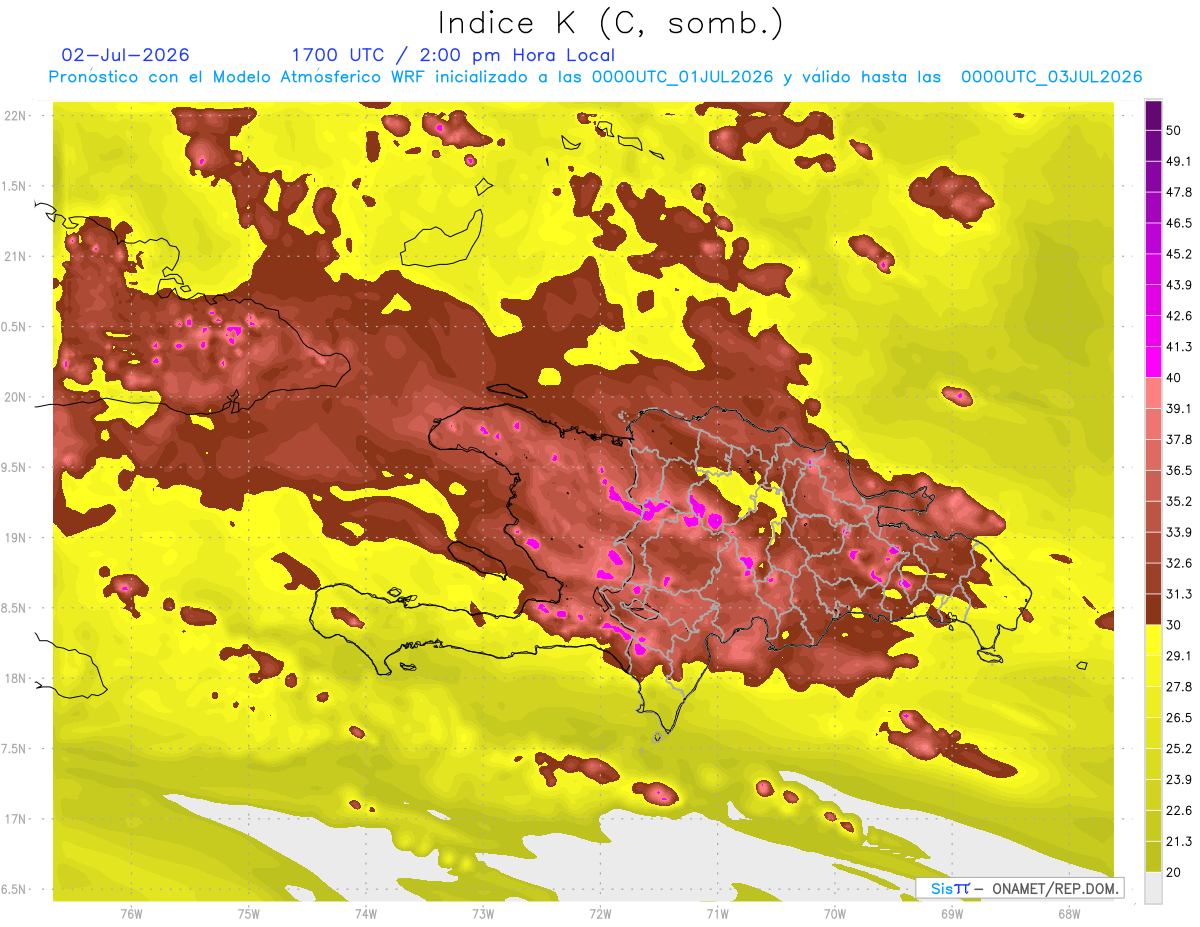Select the '0000UTC_03JUL2026' valid-until timestamp
1200x927 pixels.
(1051, 77)
